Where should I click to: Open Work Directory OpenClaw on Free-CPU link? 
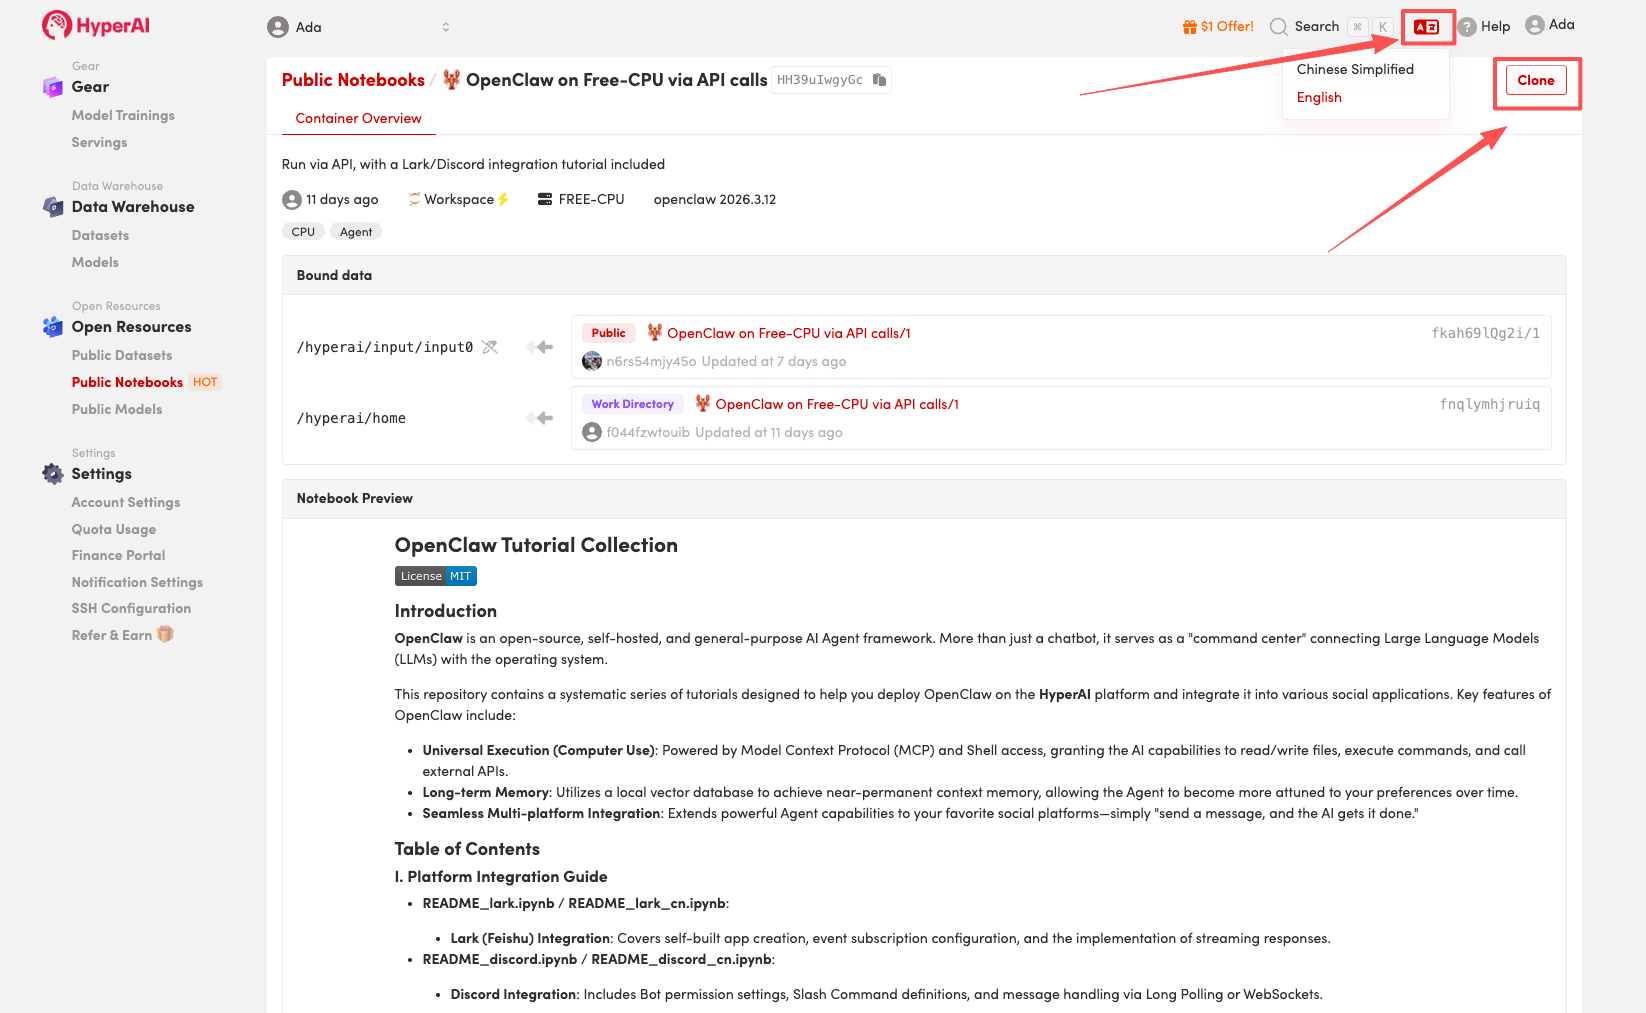pyautogui.click(x=836, y=404)
